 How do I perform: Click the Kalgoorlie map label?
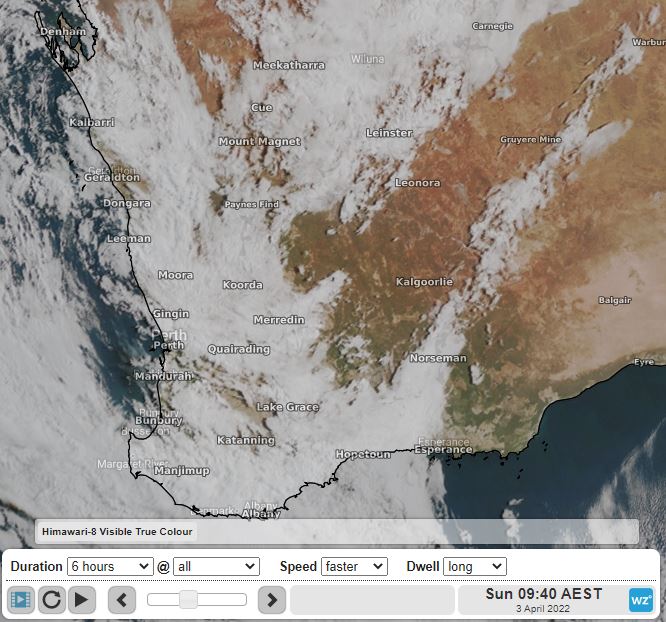pos(424,282)
